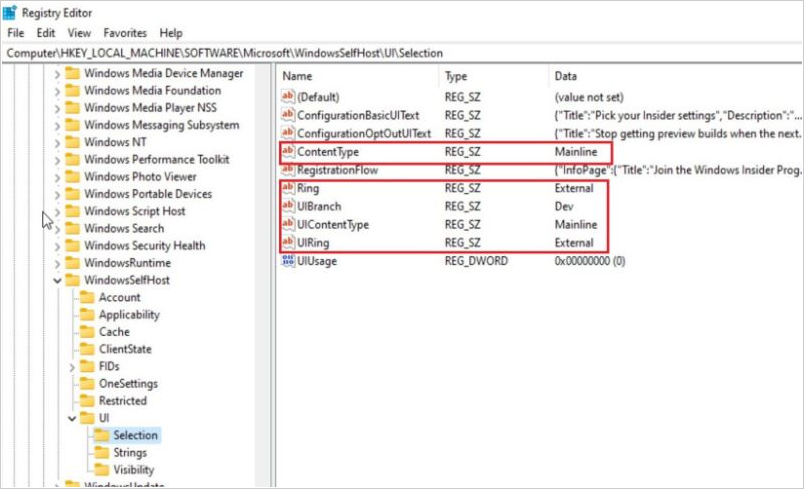Click the Restricted folder icon
The height and width of the screenshot is (490, 805).
coord(87,401)
